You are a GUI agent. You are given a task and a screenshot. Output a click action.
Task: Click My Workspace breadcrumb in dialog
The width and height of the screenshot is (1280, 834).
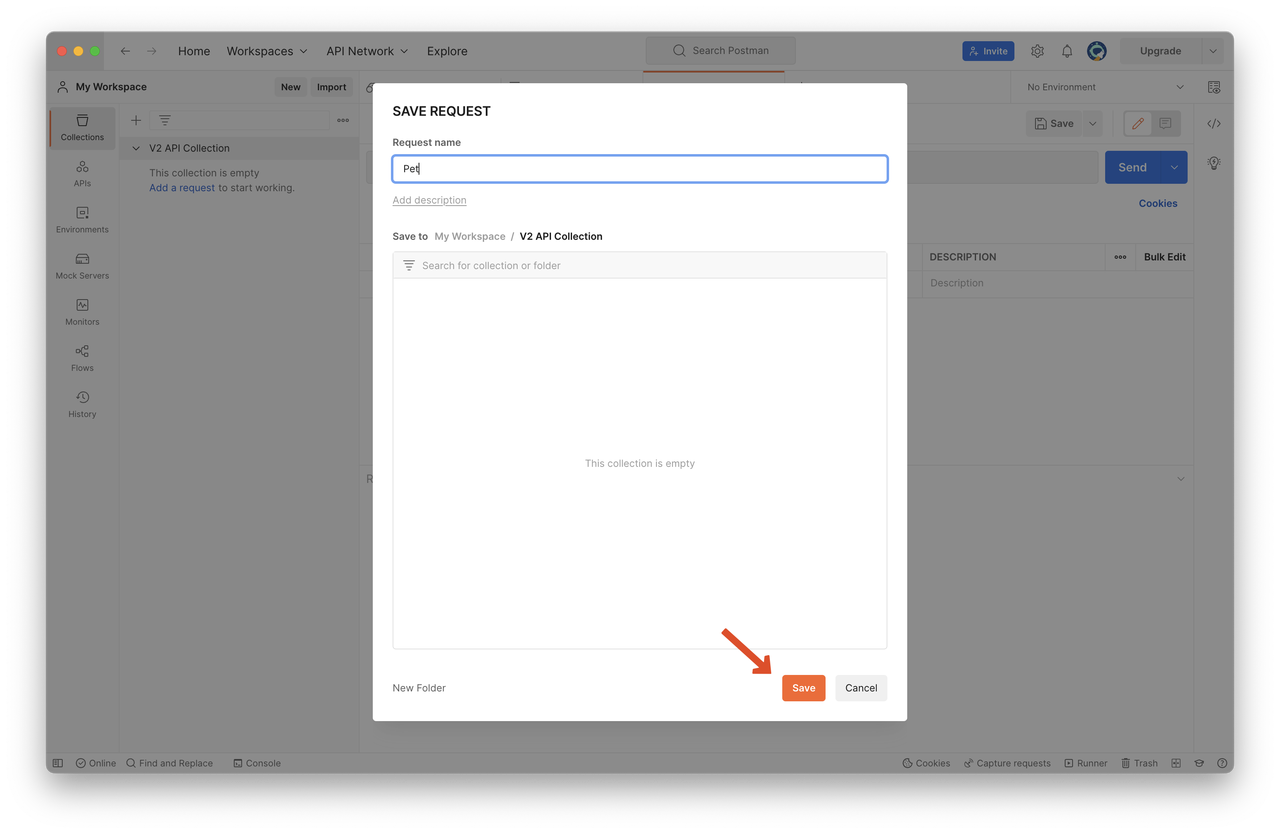tap(470, 236)
